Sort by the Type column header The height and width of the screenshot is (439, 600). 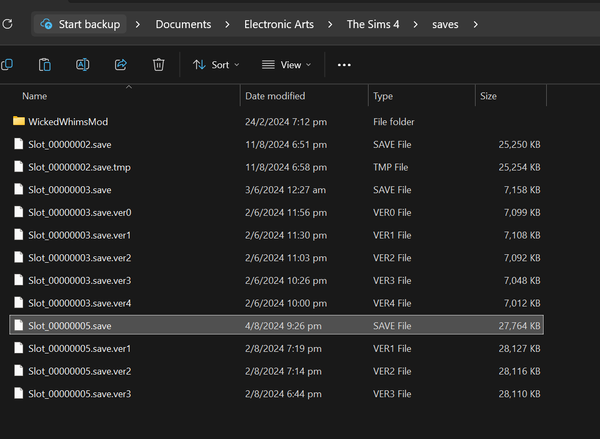383,96
